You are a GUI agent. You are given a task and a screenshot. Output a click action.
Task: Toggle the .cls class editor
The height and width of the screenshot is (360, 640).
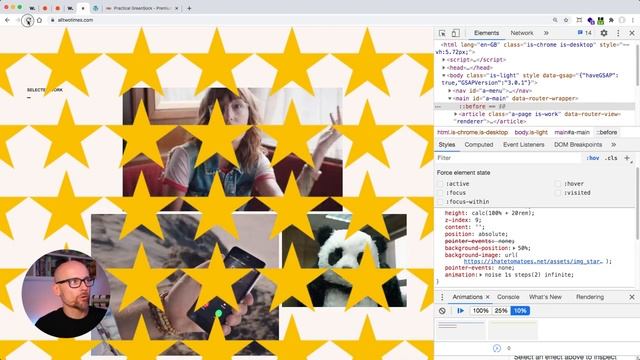(611, 158)
